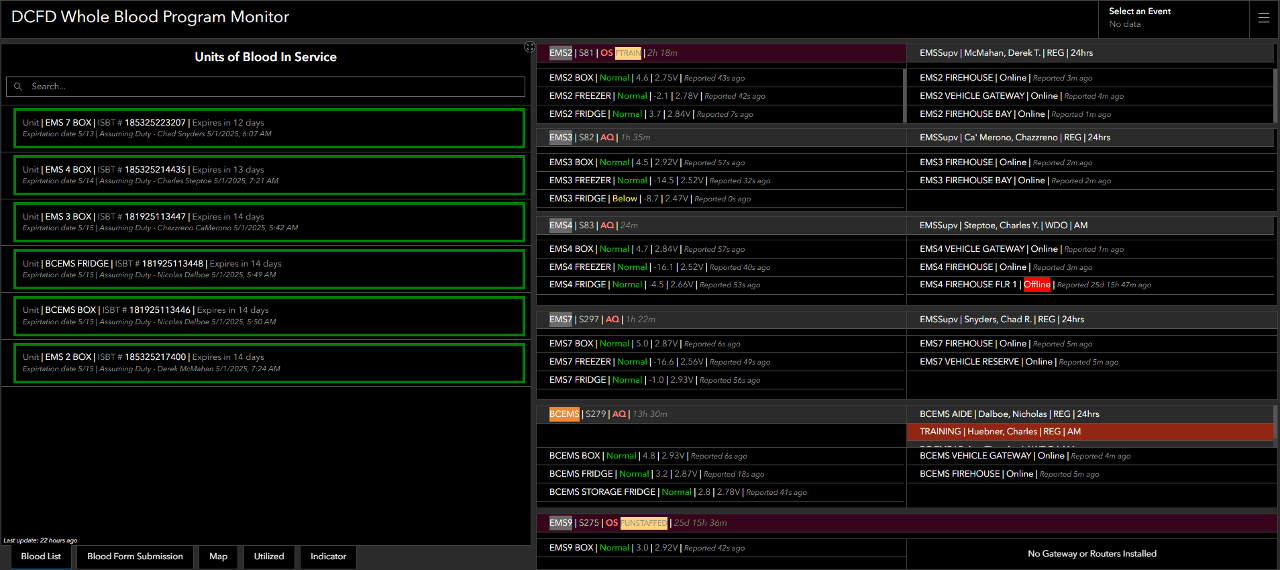Open the Select an Event selector

coord(1174,18)
